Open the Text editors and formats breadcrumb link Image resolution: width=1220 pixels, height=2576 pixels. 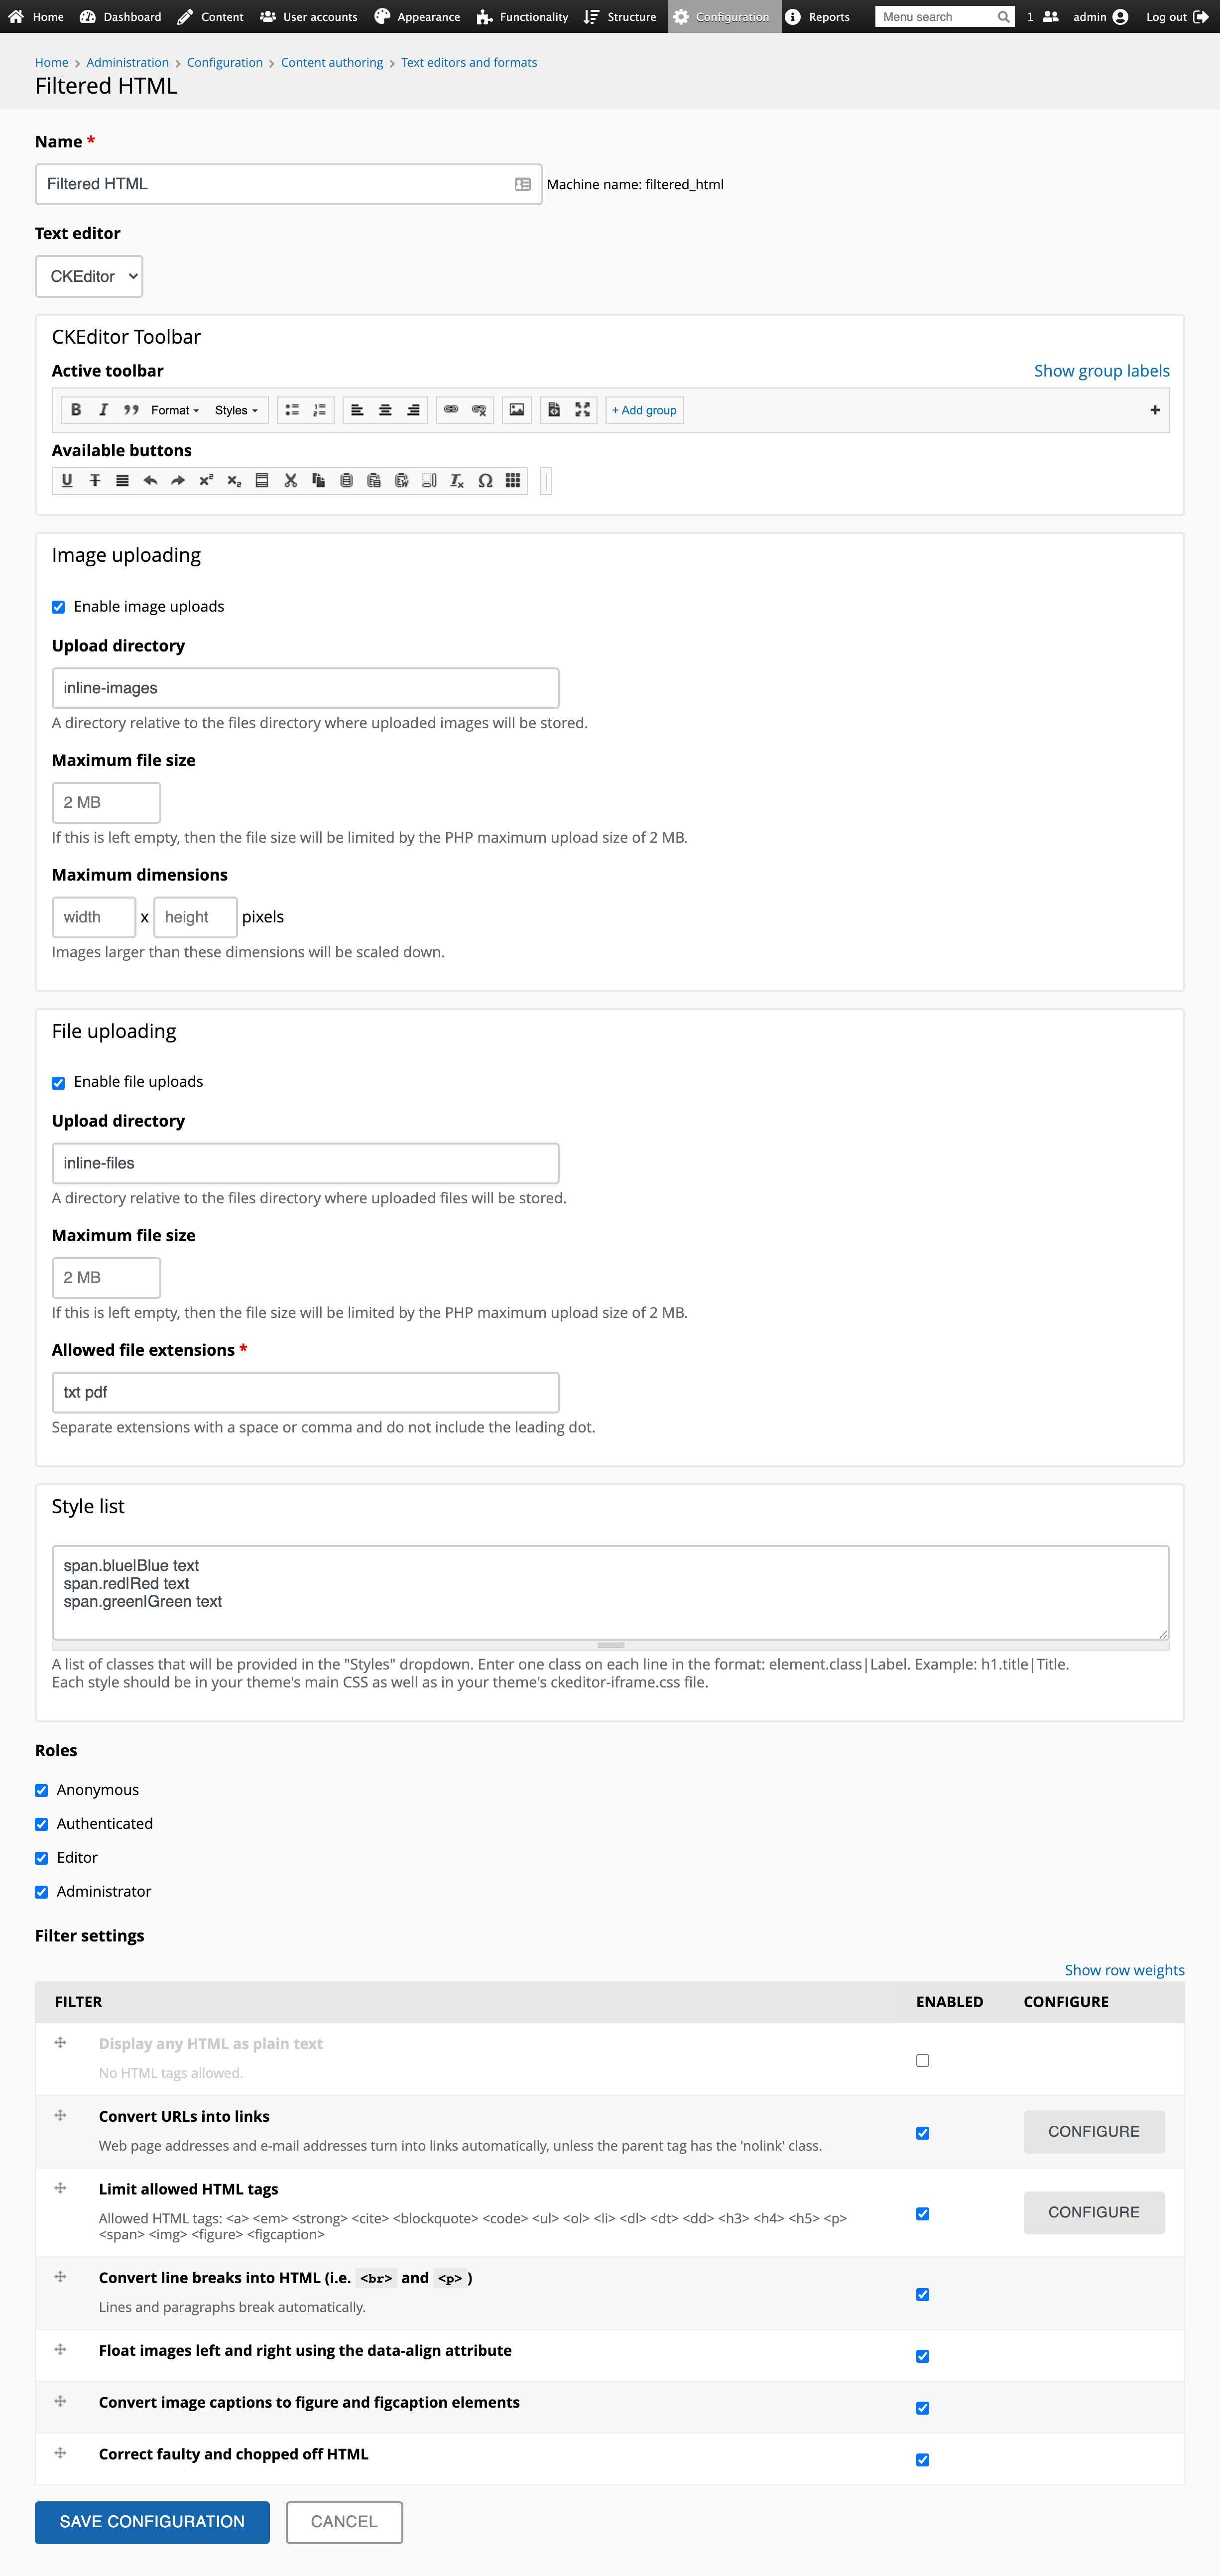tap(468, 62)
